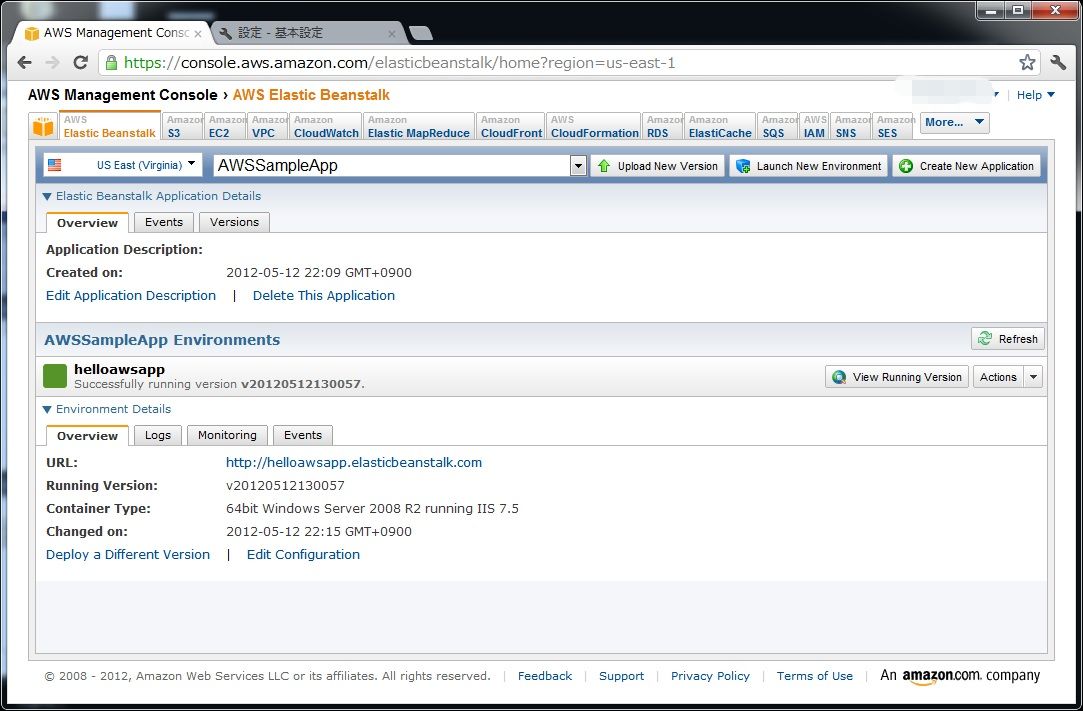1083x711 pixels.
Task: Click Edit Application Description link
Action: click(x=131, y=296)
